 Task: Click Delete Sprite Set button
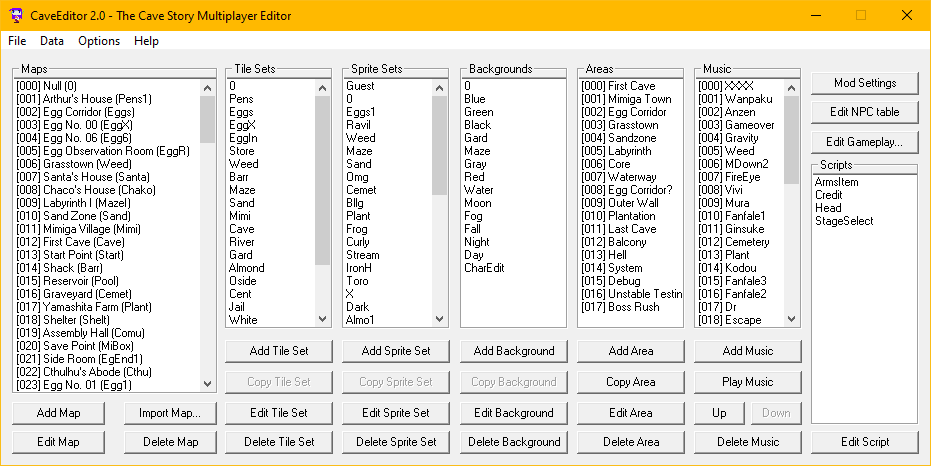396,442
